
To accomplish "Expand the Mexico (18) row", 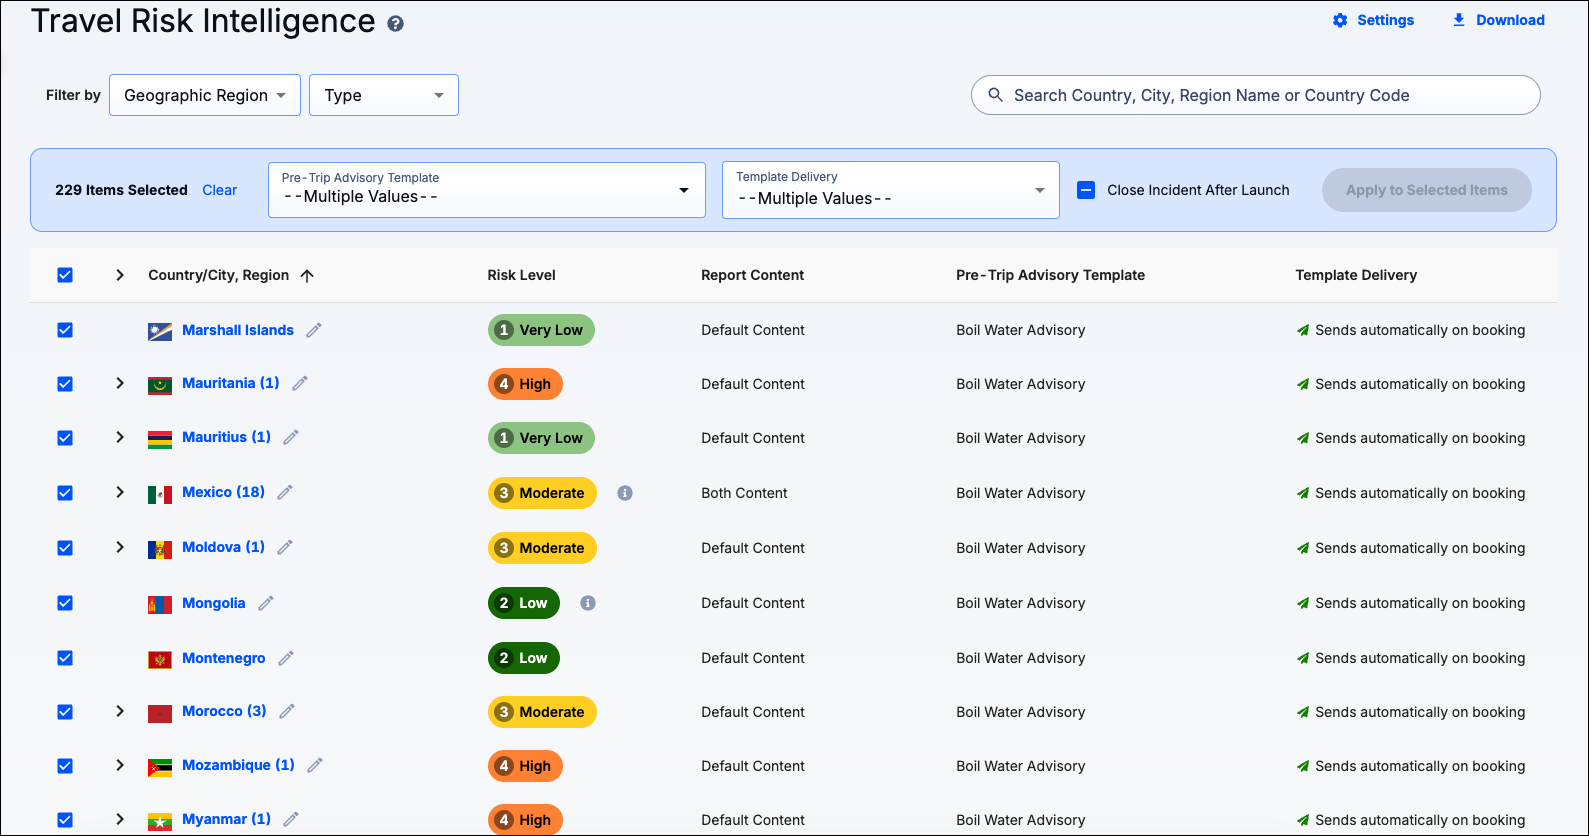I will point(120,492).
